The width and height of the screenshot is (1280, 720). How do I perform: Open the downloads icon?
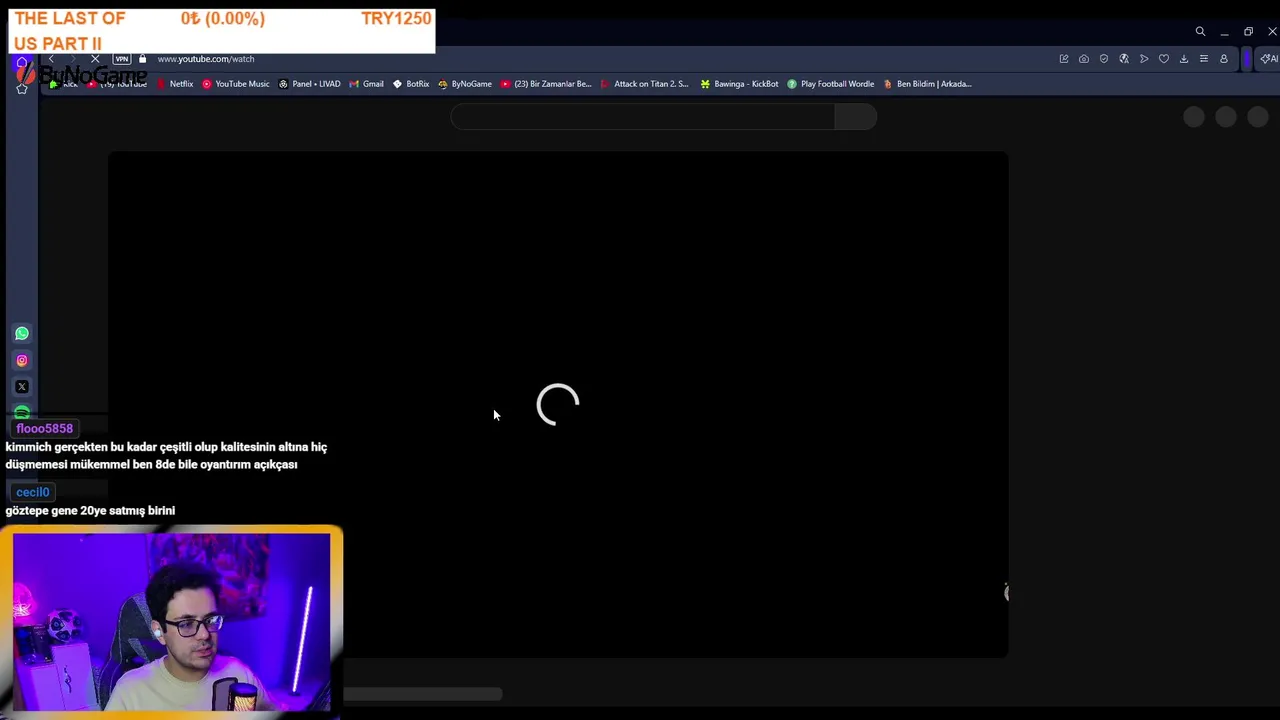(1184, 59)
